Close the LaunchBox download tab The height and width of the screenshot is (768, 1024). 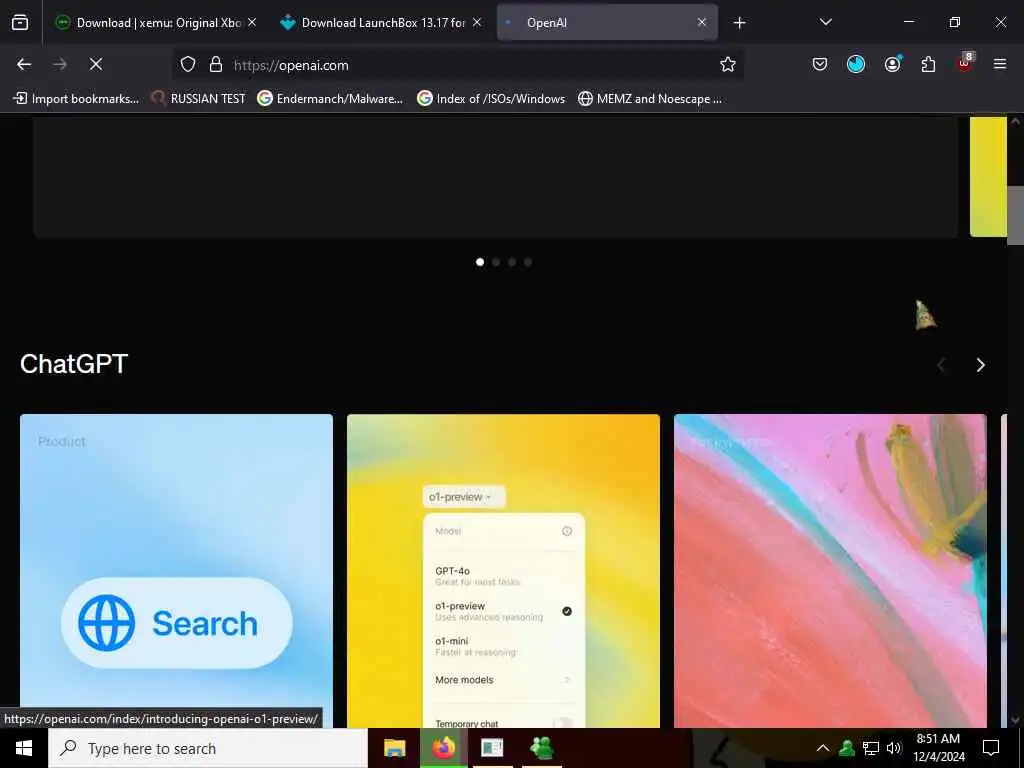click(477, 22)
